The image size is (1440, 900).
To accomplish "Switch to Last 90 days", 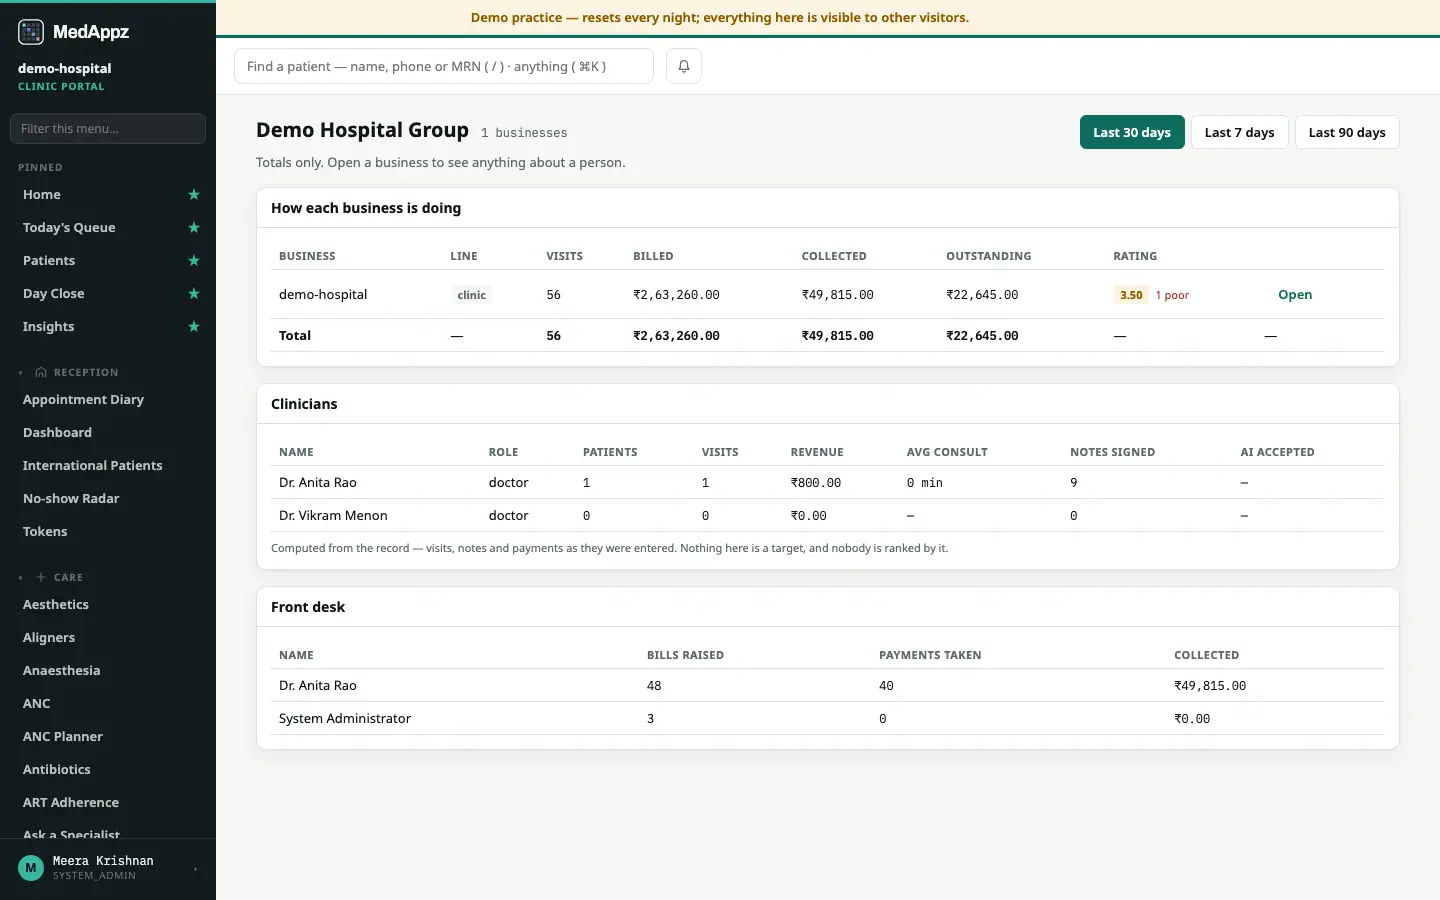I will pos(1347,132).
